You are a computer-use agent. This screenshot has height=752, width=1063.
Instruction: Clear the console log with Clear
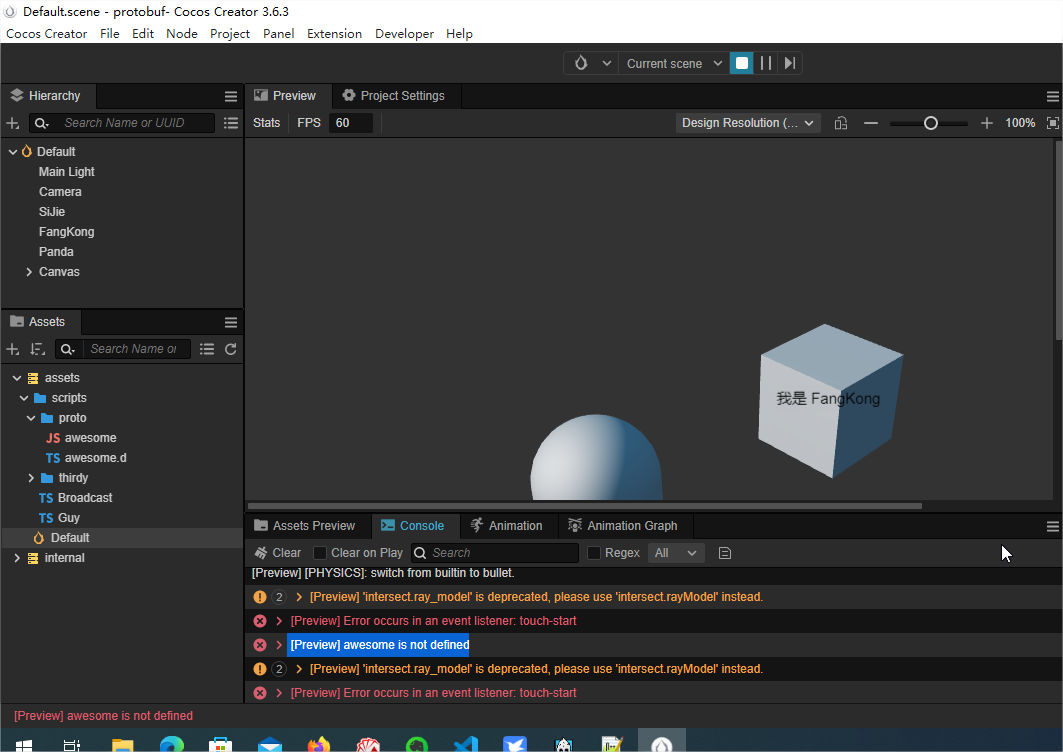tap(277, 553)
